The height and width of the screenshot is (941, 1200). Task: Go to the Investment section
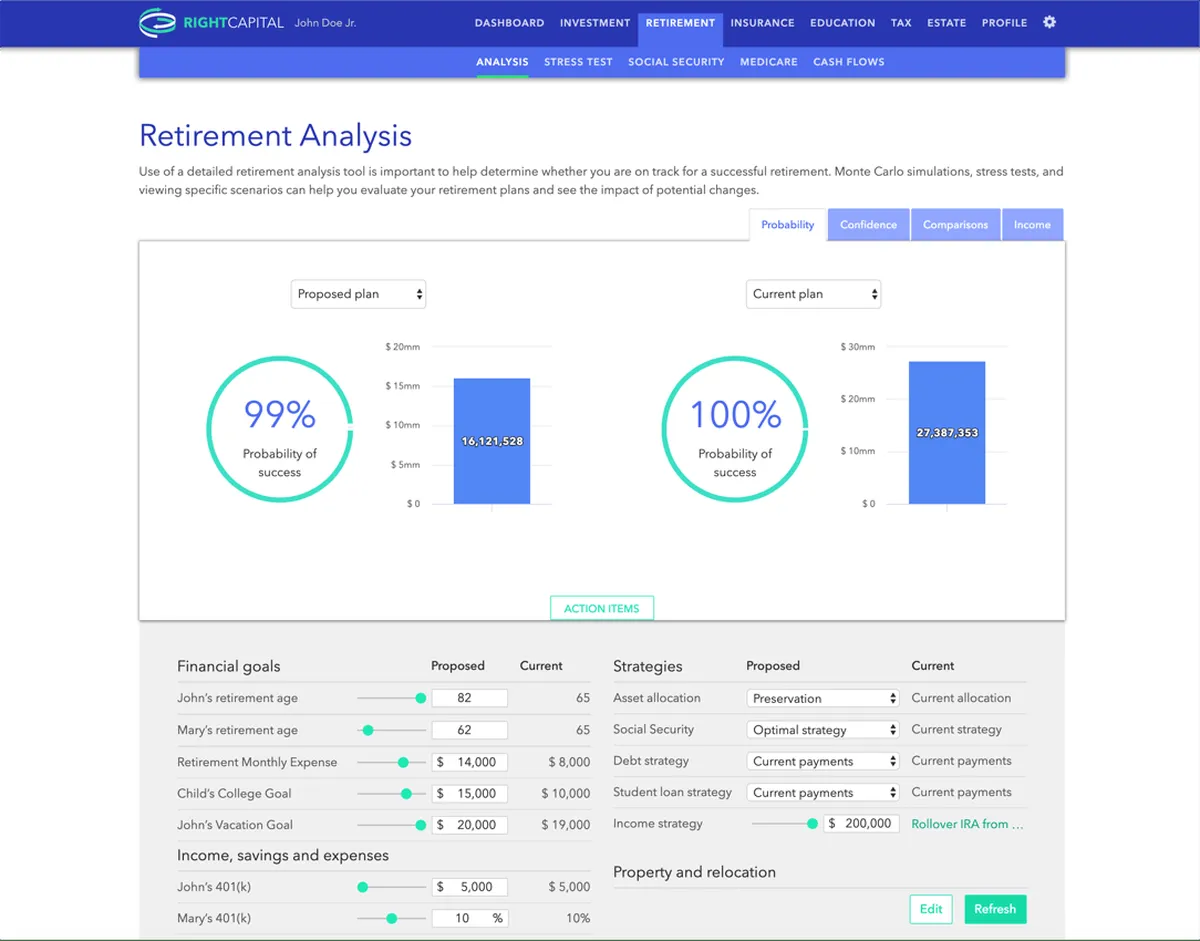[595, 23]
